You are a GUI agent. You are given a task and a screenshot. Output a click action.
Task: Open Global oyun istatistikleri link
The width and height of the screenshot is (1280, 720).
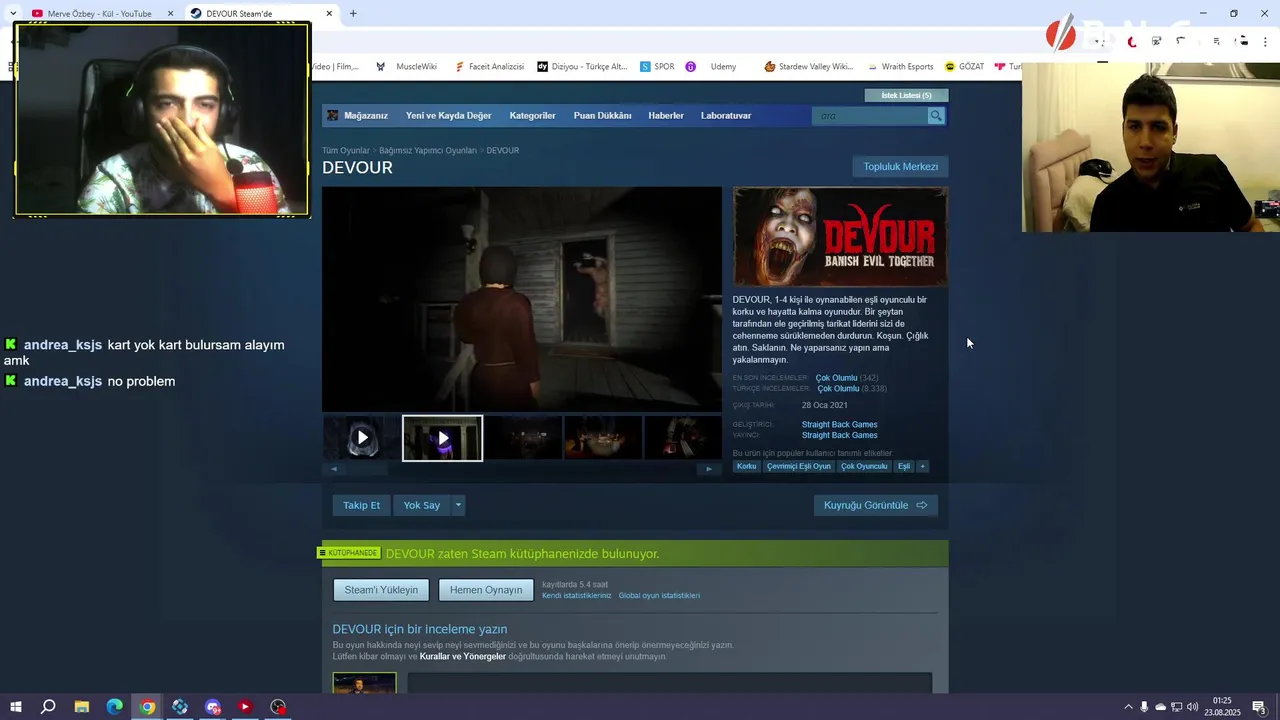pos(659,596)
